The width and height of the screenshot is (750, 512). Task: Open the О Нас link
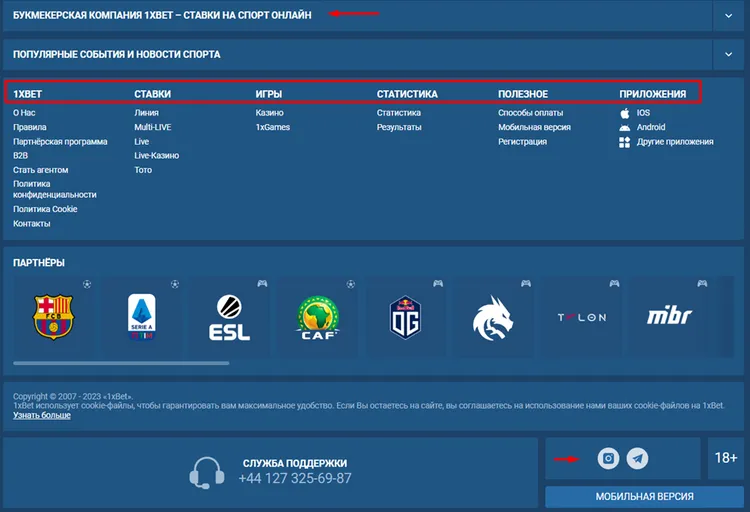(24, 113)
